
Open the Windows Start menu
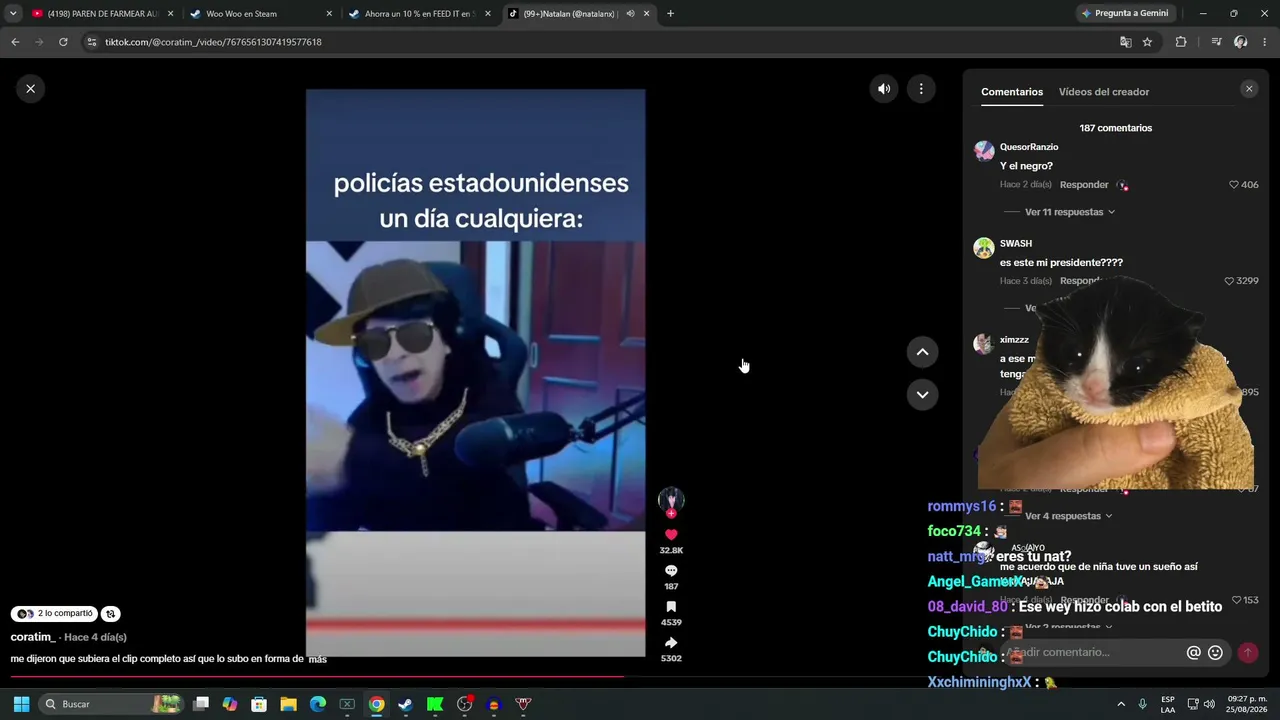(21, 704)
